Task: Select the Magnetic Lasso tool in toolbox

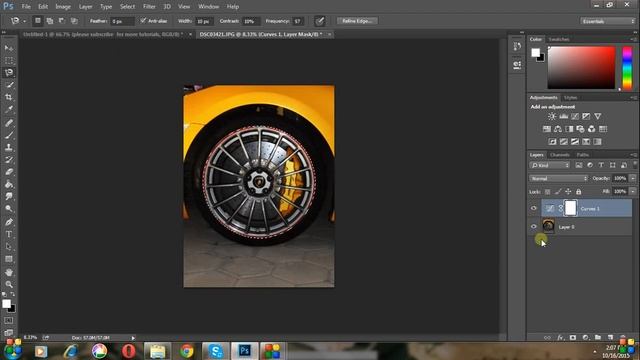Action: point(9,73)
